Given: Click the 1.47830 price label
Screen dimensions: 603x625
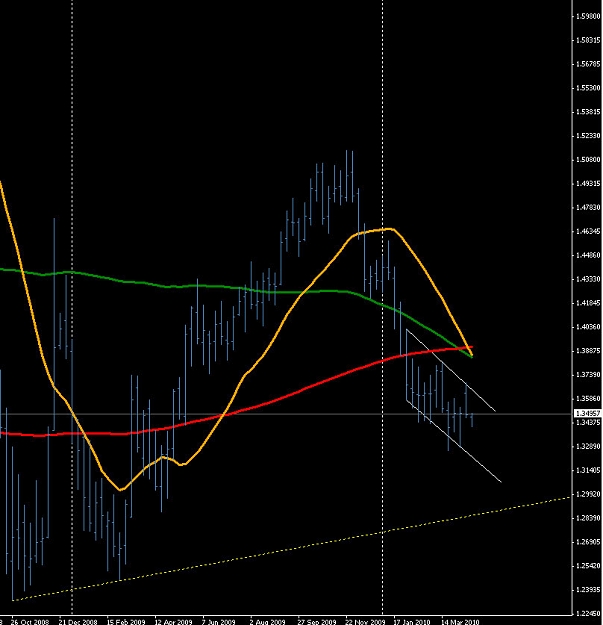Looking at the screenshot, I should click(588, 208).
